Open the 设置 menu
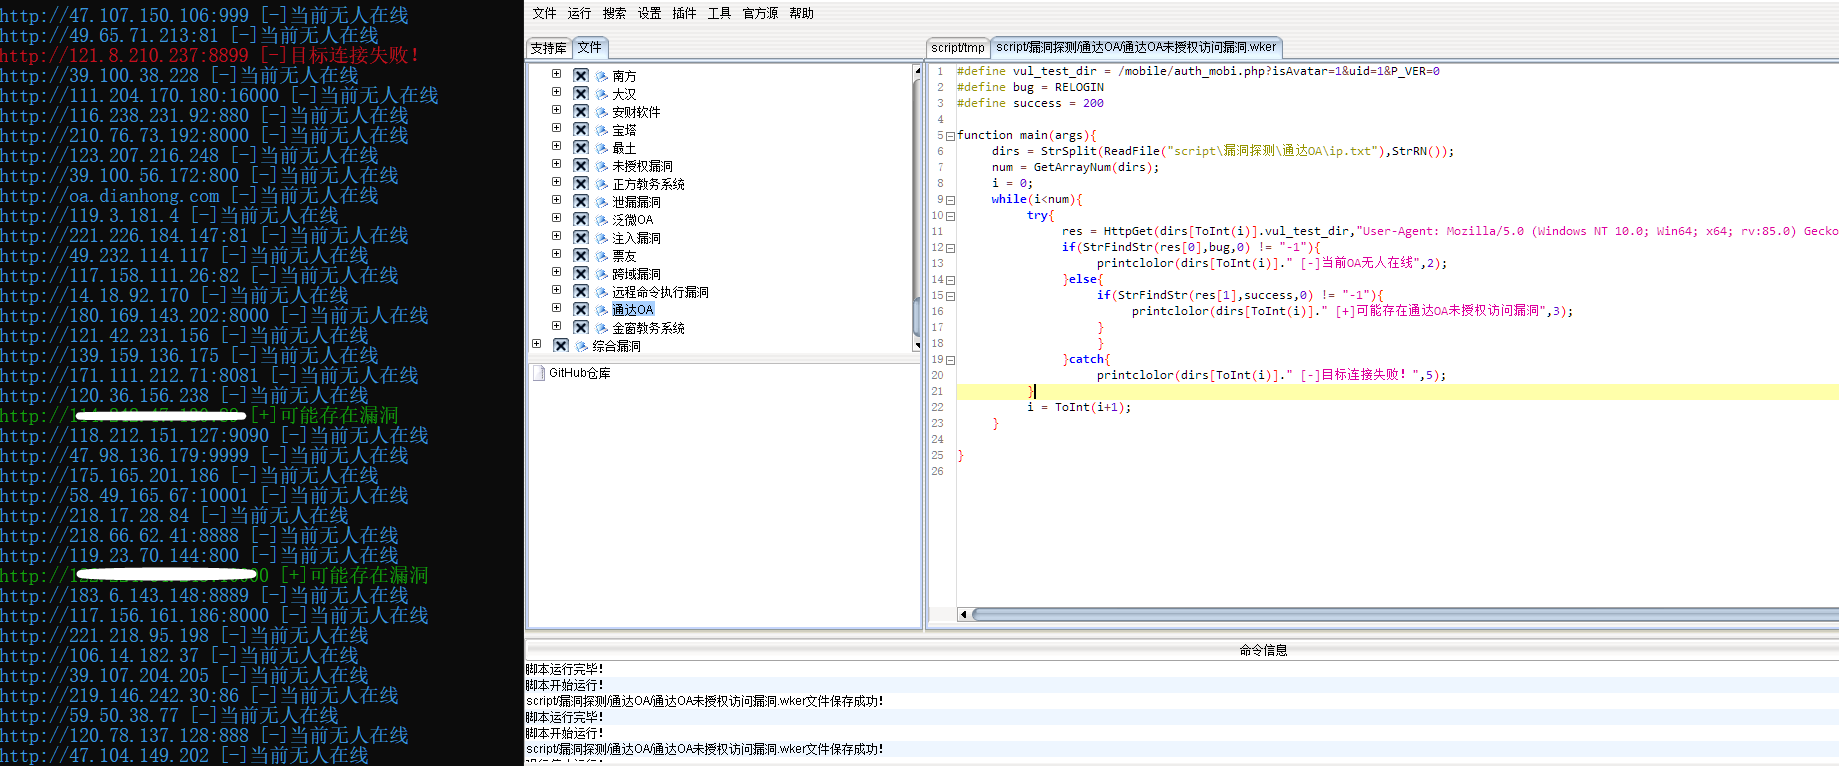The height and width of the screenshot is (766, 1839). click(649, 13)
